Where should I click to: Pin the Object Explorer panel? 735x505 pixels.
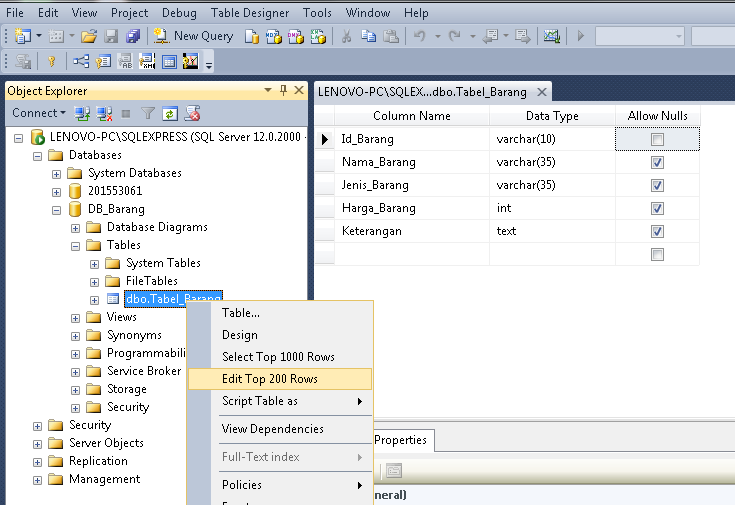click(x=283, y=90)
